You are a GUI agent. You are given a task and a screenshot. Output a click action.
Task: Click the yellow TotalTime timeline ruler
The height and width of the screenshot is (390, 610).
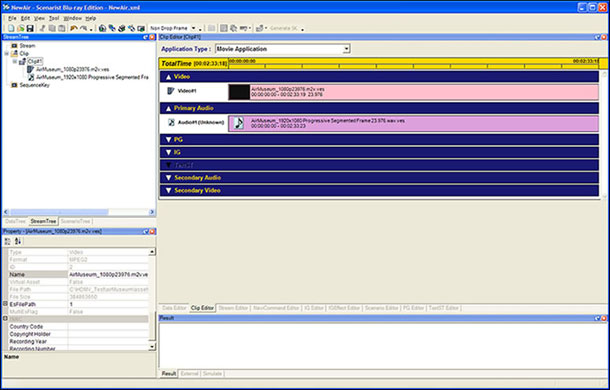click(414, 63)
